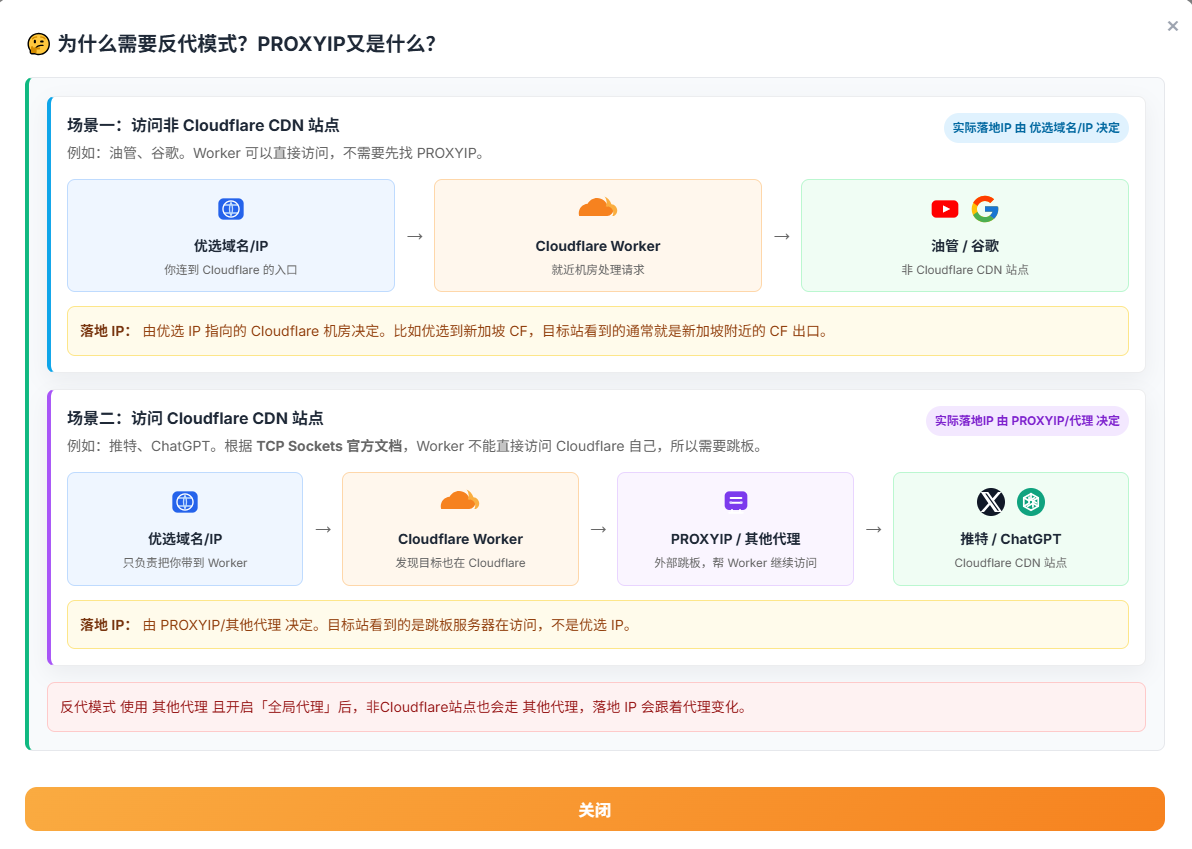Click Cloudflare cloud icon above 就近机房处理请求

click(x=598, y=207)
